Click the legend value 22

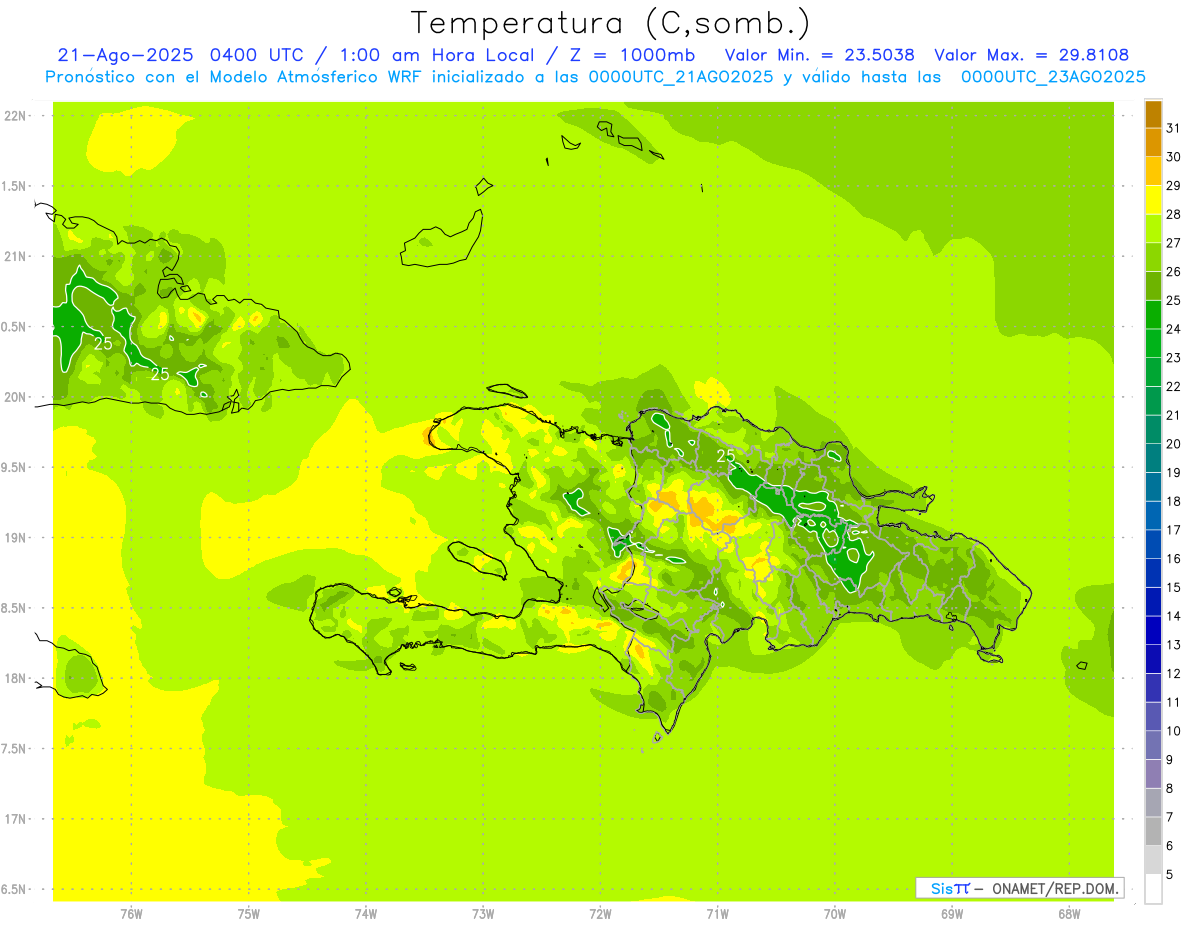click(x=1173, y=386)
